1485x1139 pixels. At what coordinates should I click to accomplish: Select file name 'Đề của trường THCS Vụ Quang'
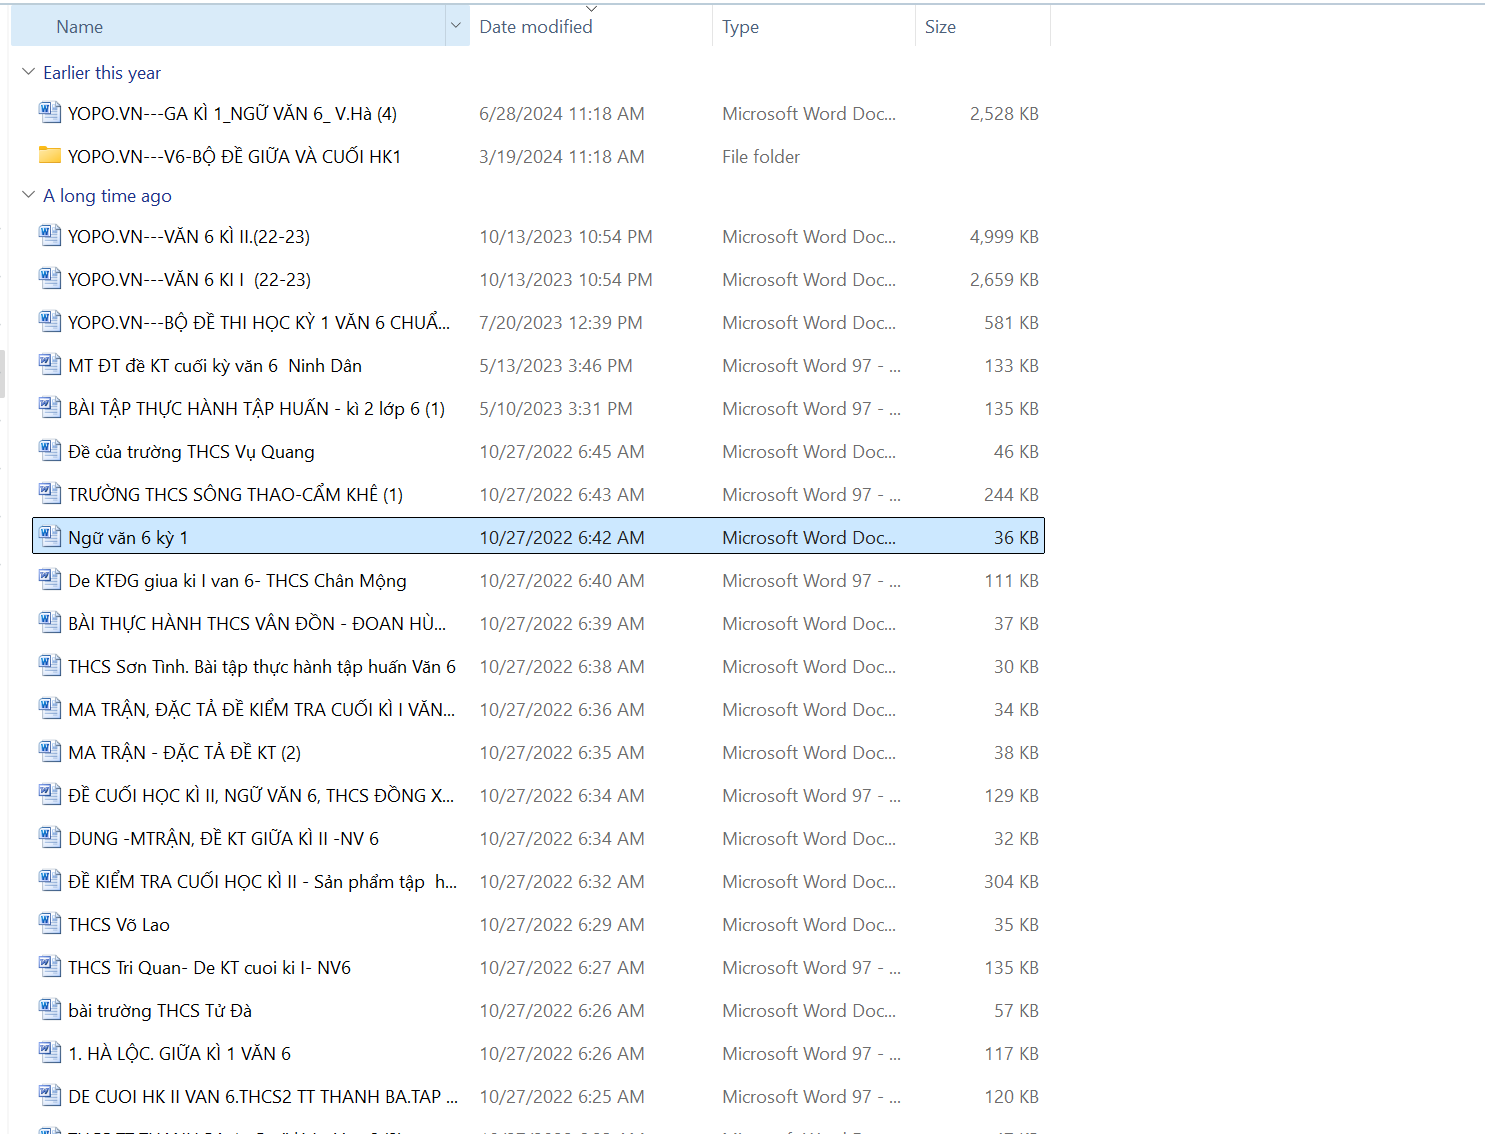pyautogui.click(x=191, y=452)
